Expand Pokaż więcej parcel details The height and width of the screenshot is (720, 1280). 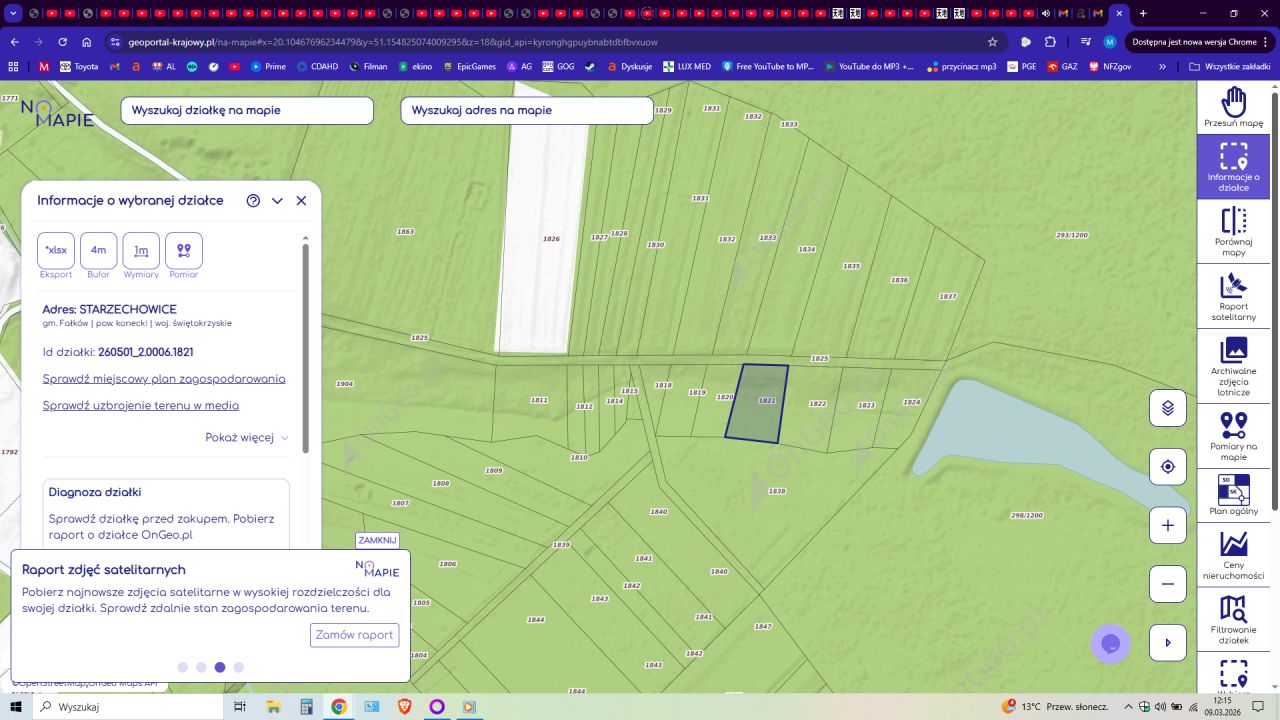tap(246, 438)
